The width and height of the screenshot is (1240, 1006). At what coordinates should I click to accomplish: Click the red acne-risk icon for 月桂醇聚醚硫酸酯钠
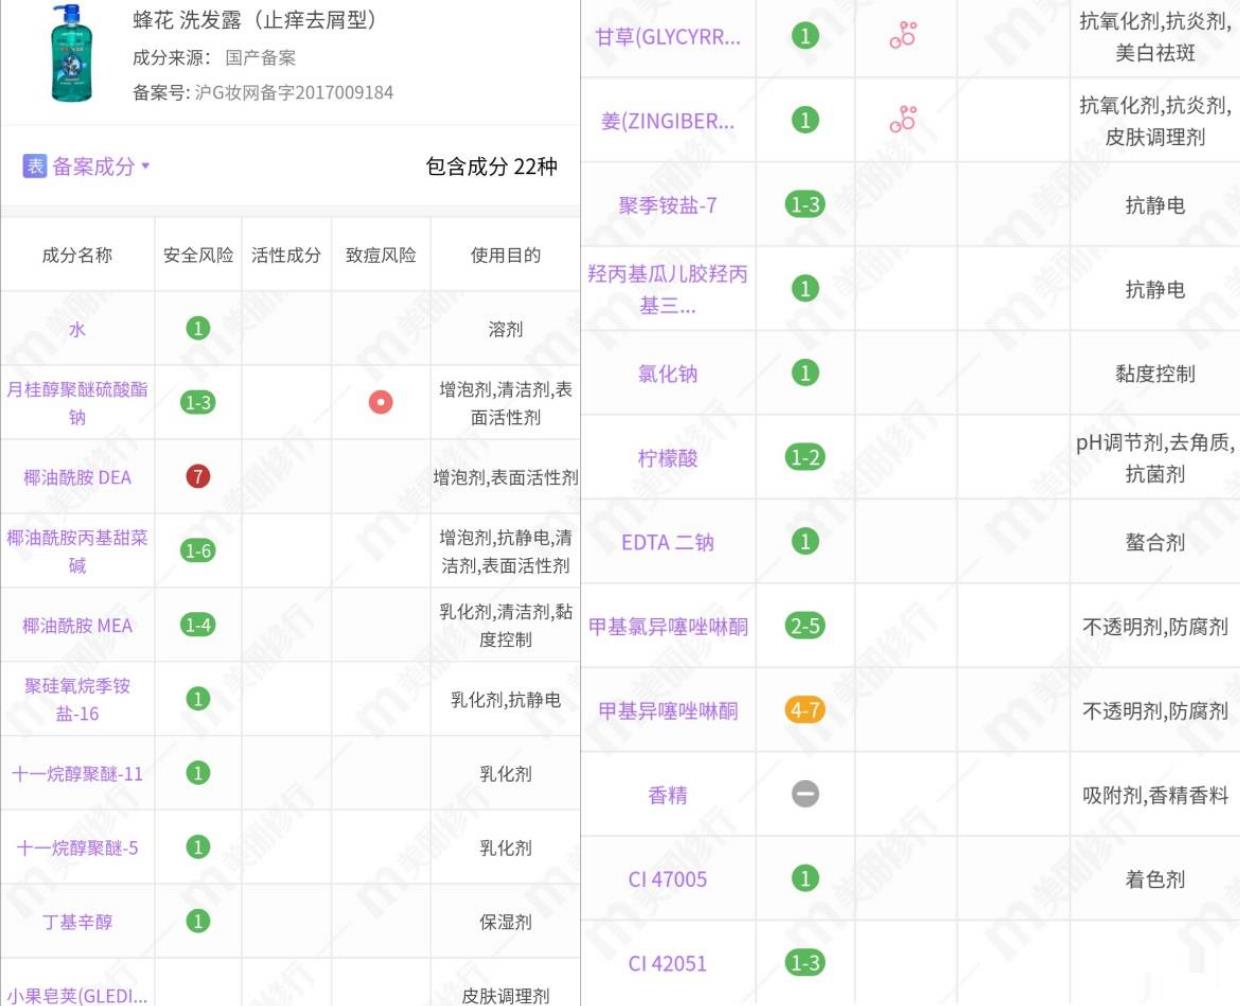coord(381,402)
